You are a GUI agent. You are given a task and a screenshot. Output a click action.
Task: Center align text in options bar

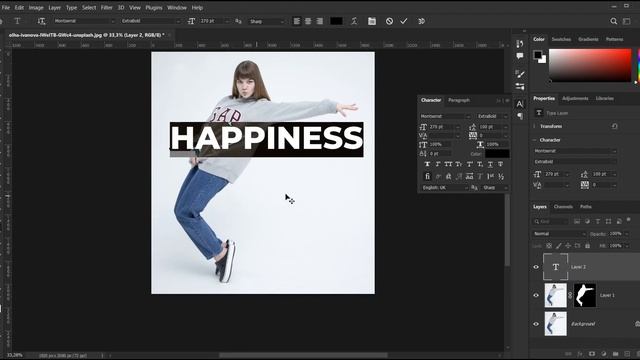[308, 21]
